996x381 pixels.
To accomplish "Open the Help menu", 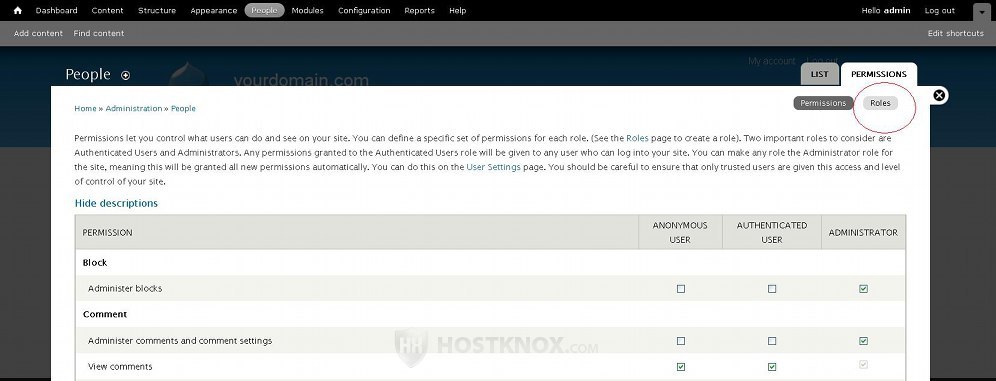I will (x=457, y=10).
